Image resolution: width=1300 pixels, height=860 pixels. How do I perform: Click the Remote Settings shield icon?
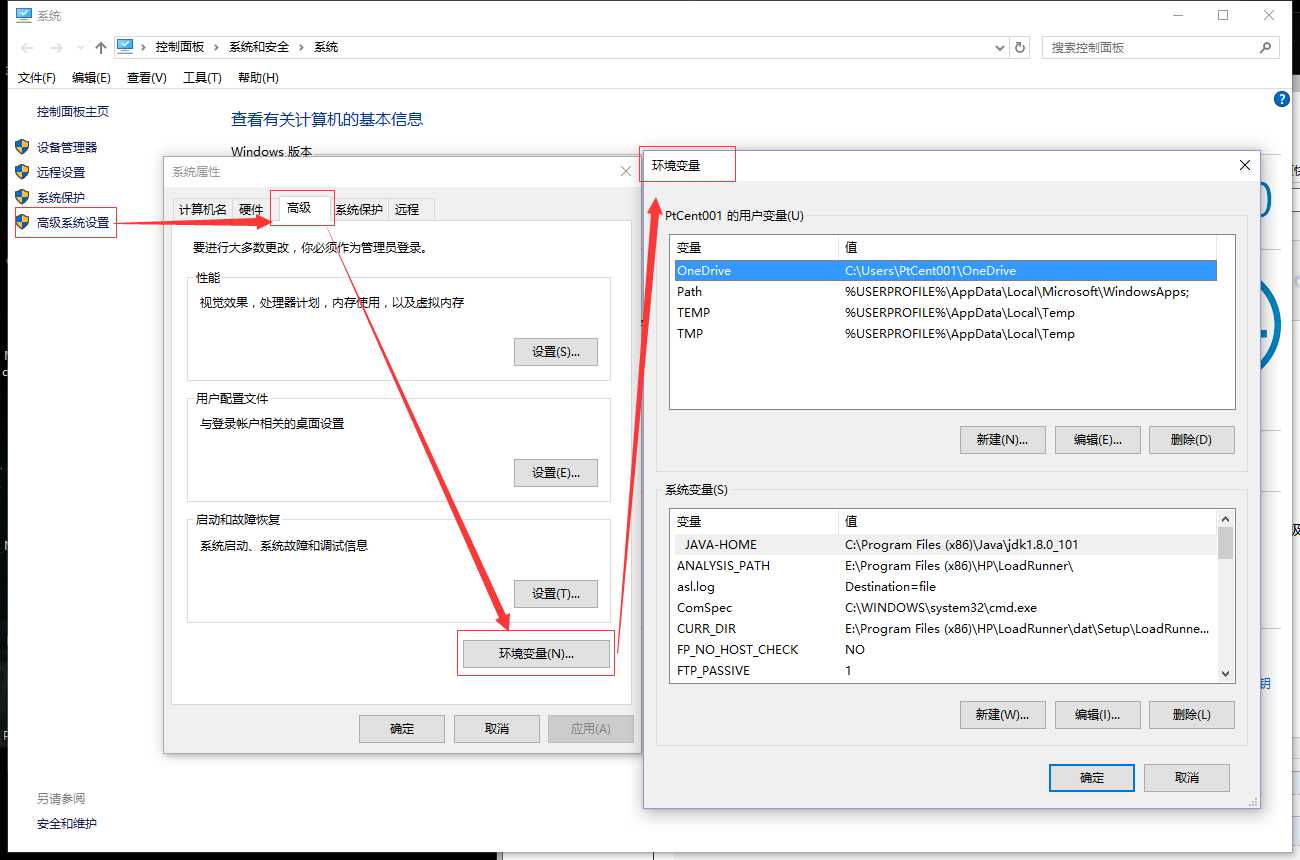coord(23,172)
